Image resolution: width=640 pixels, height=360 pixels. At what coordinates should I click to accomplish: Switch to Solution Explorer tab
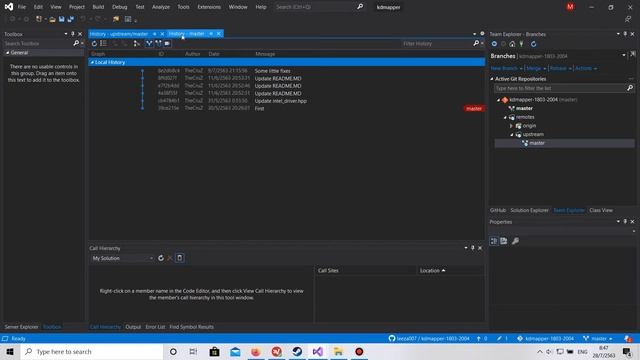(x=529, y=210)
